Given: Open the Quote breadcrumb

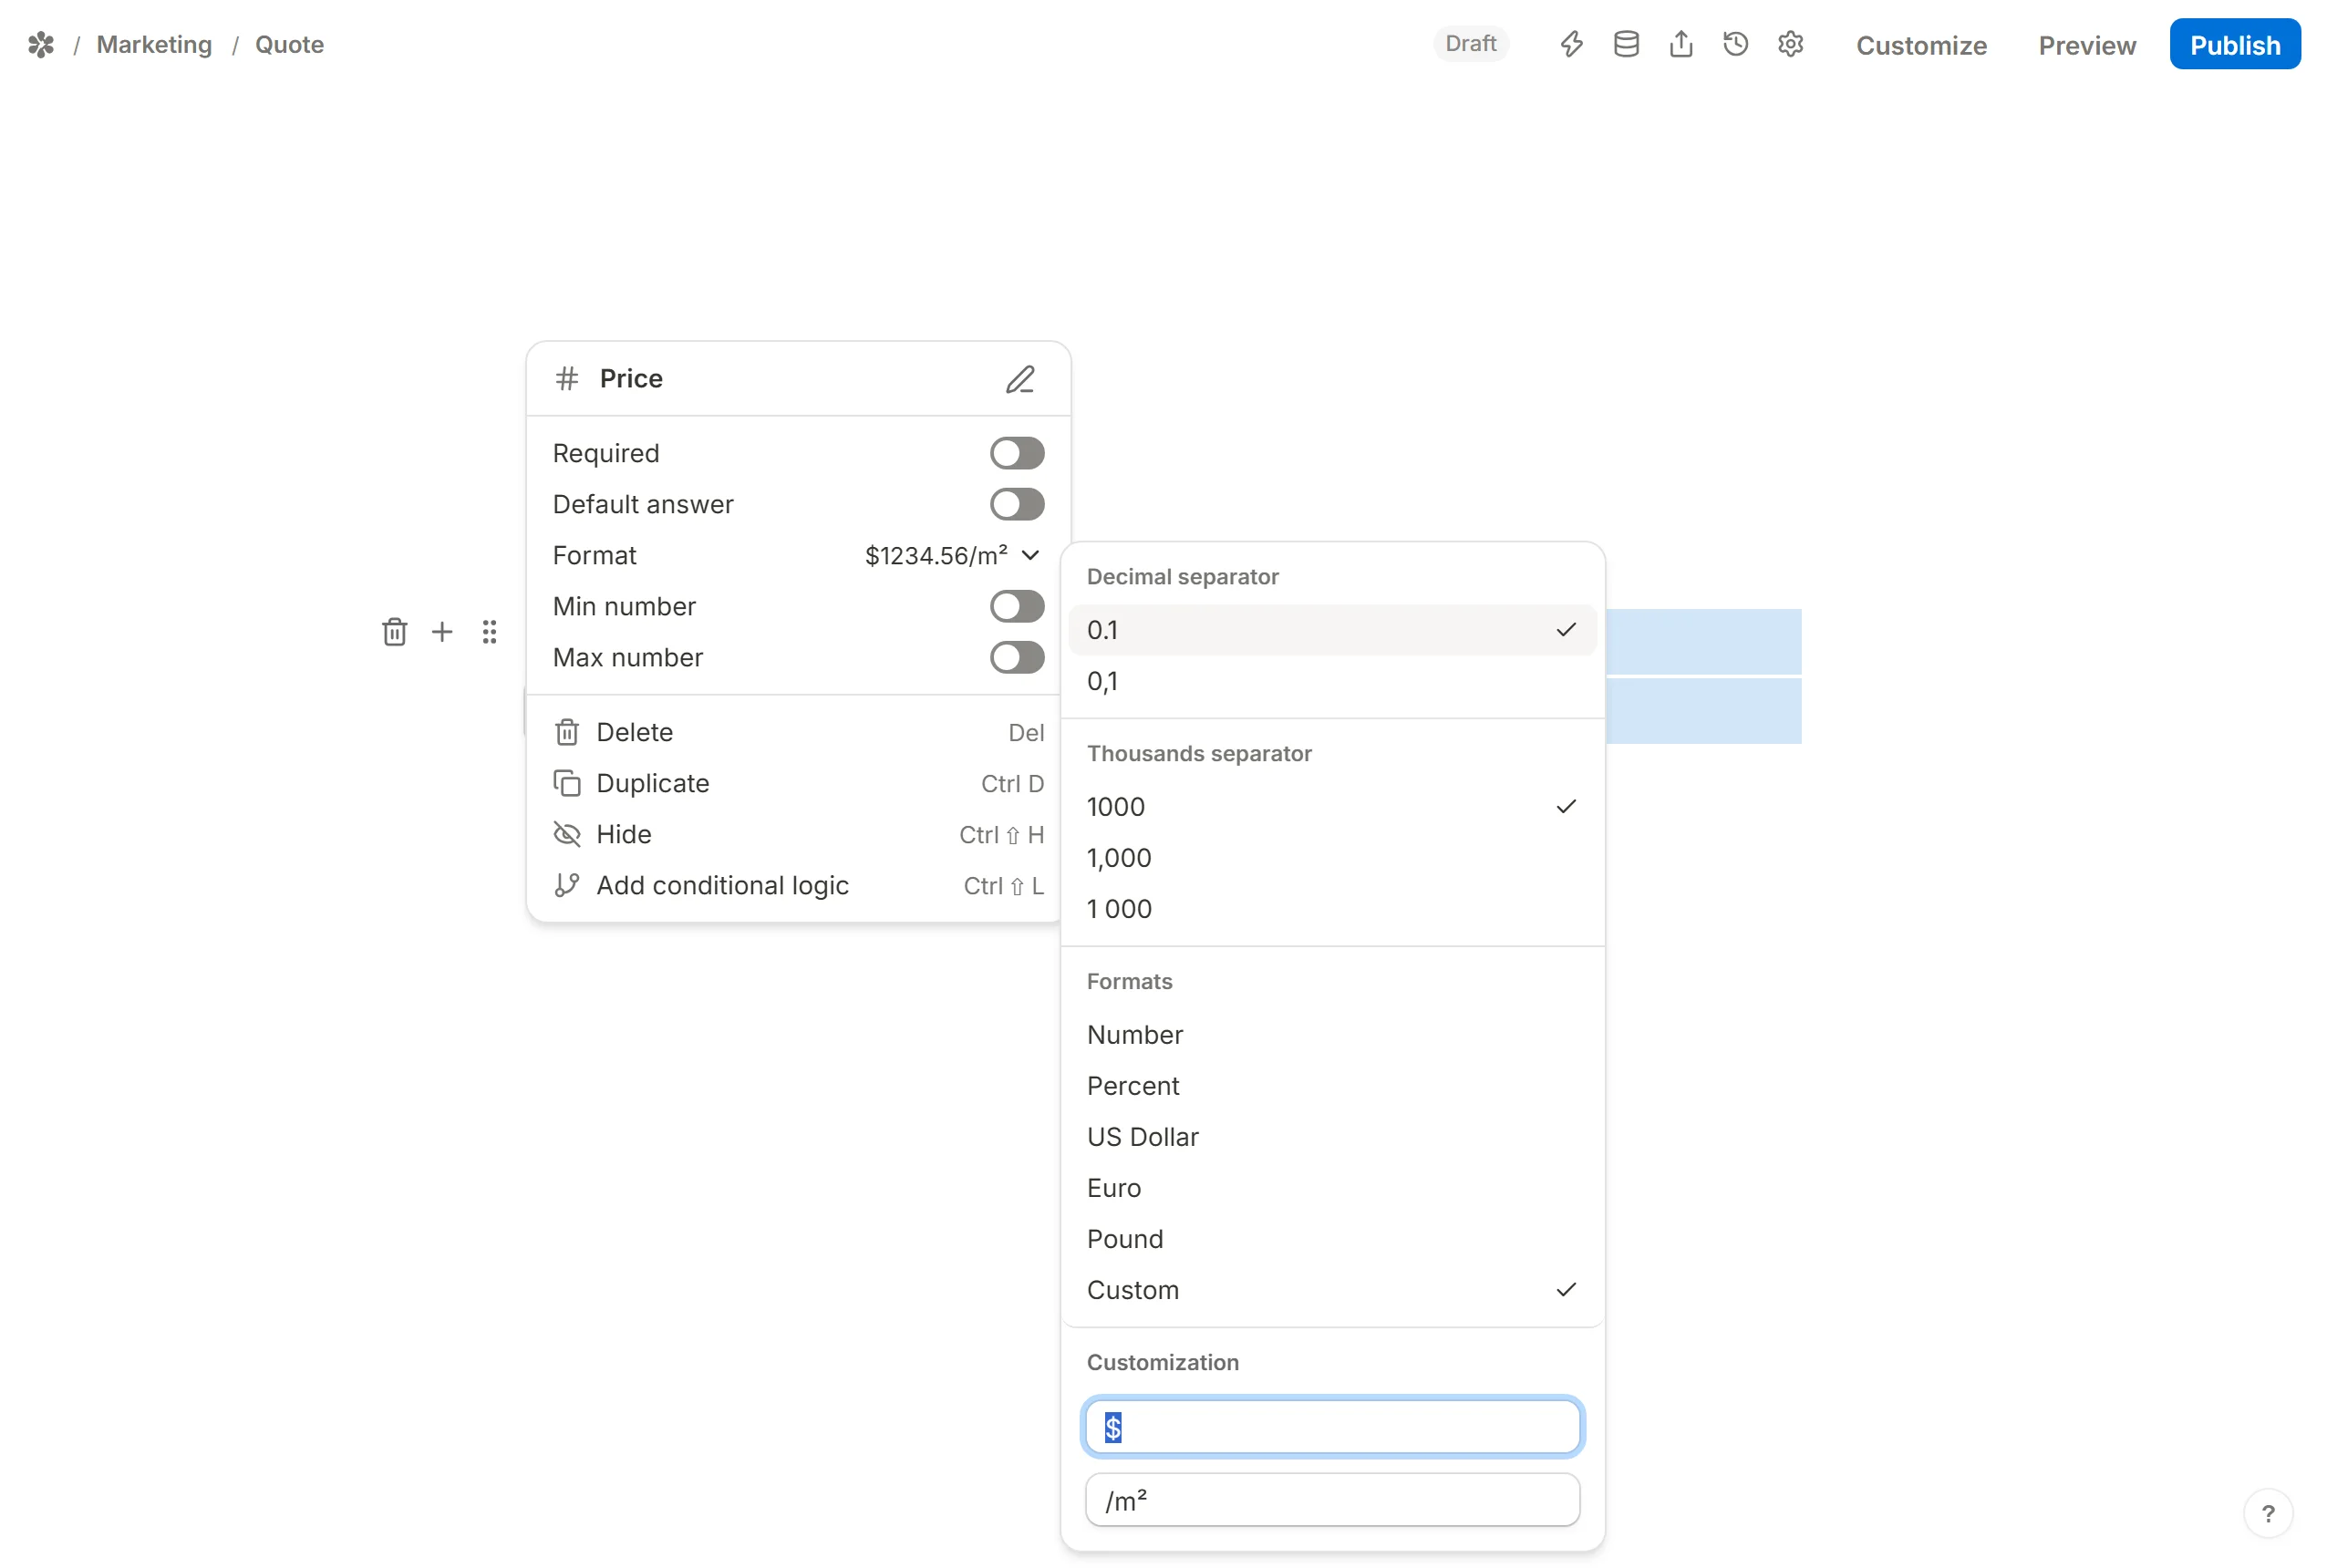Looking at the screenshot, I should click(x=289, y=45).
